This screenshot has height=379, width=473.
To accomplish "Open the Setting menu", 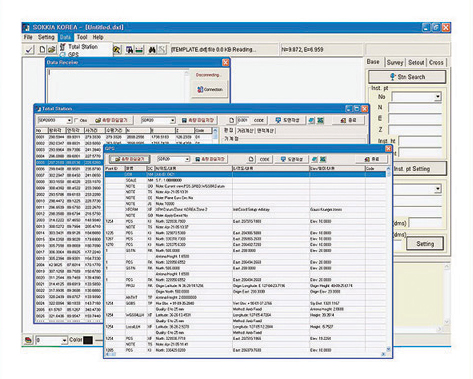I will 46,37.
